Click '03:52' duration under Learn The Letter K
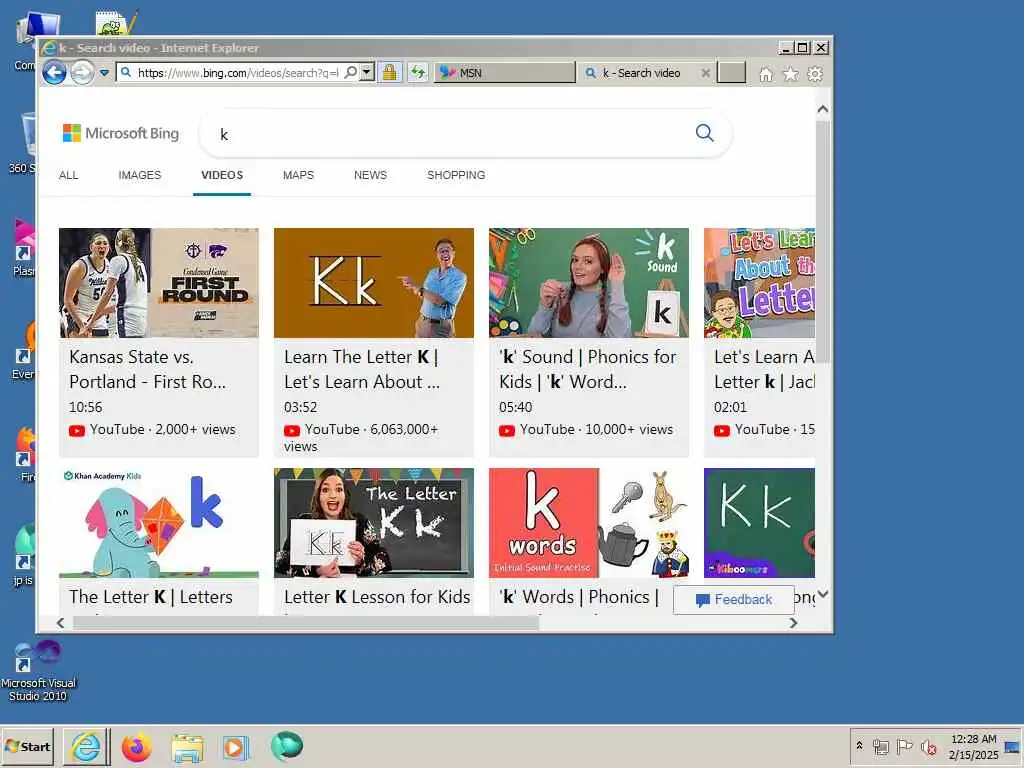The image size is (1024, 768). (300, 407)
